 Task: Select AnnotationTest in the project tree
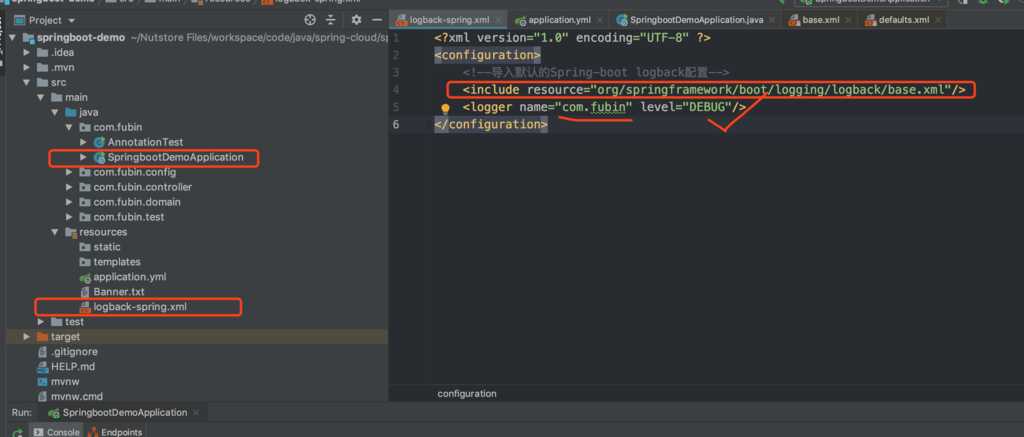click(146, 142)
